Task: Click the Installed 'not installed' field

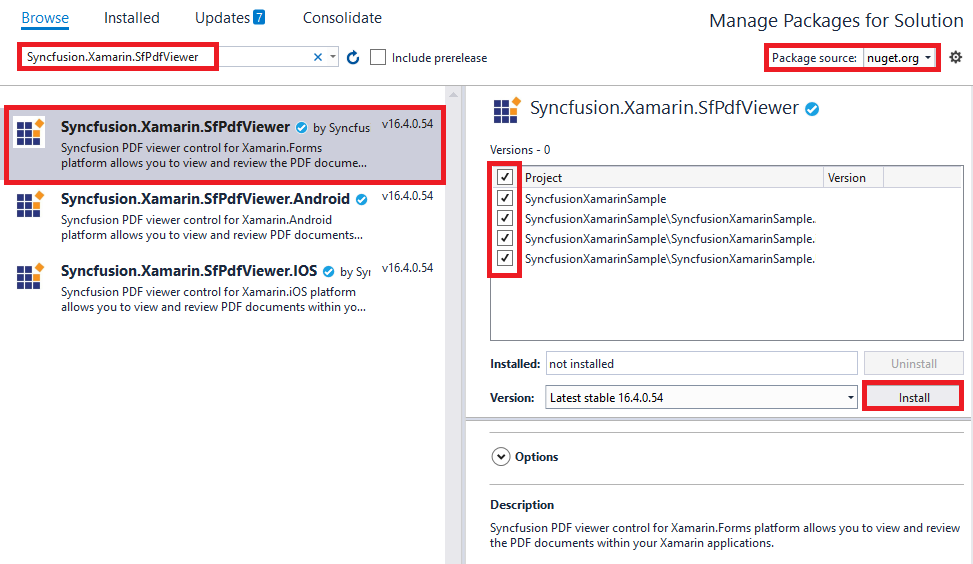Action: pyautogui.click(x=701, y=364)
